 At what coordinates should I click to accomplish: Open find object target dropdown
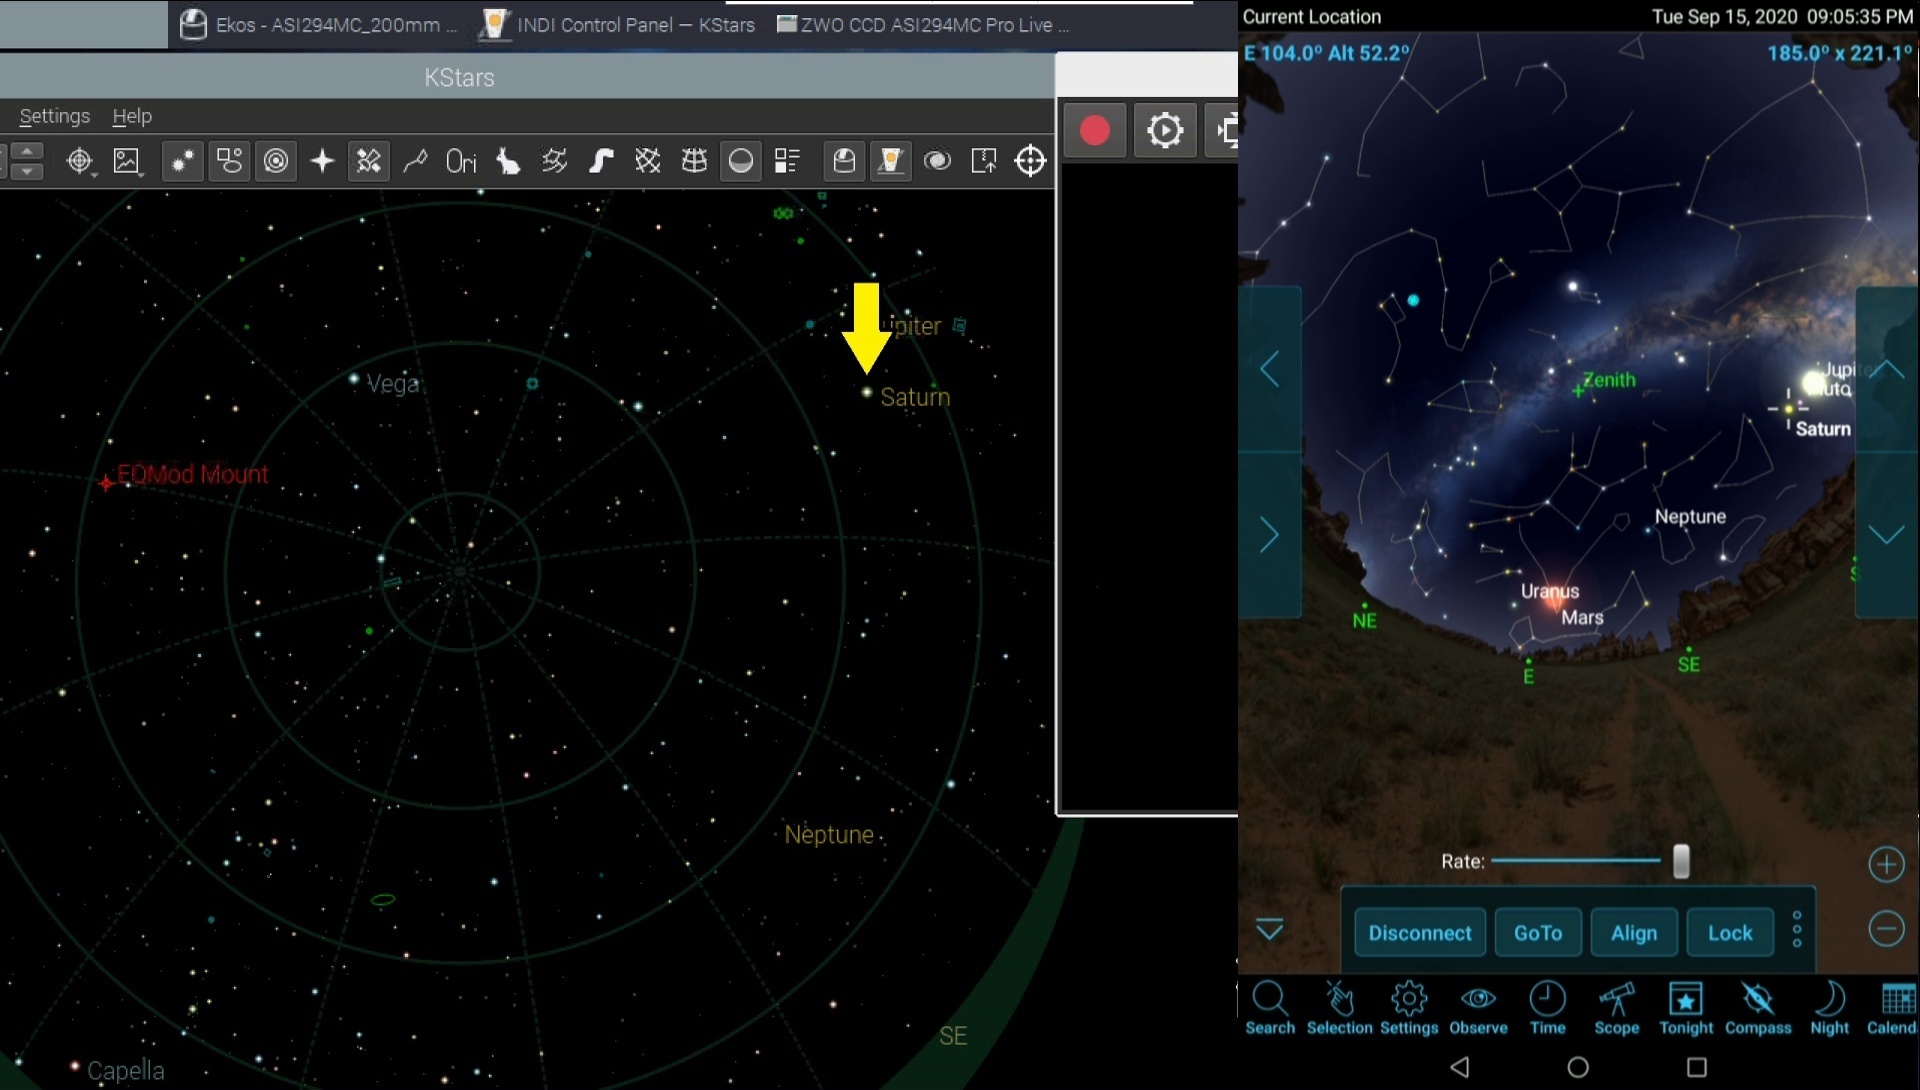(x=80, y=161)
